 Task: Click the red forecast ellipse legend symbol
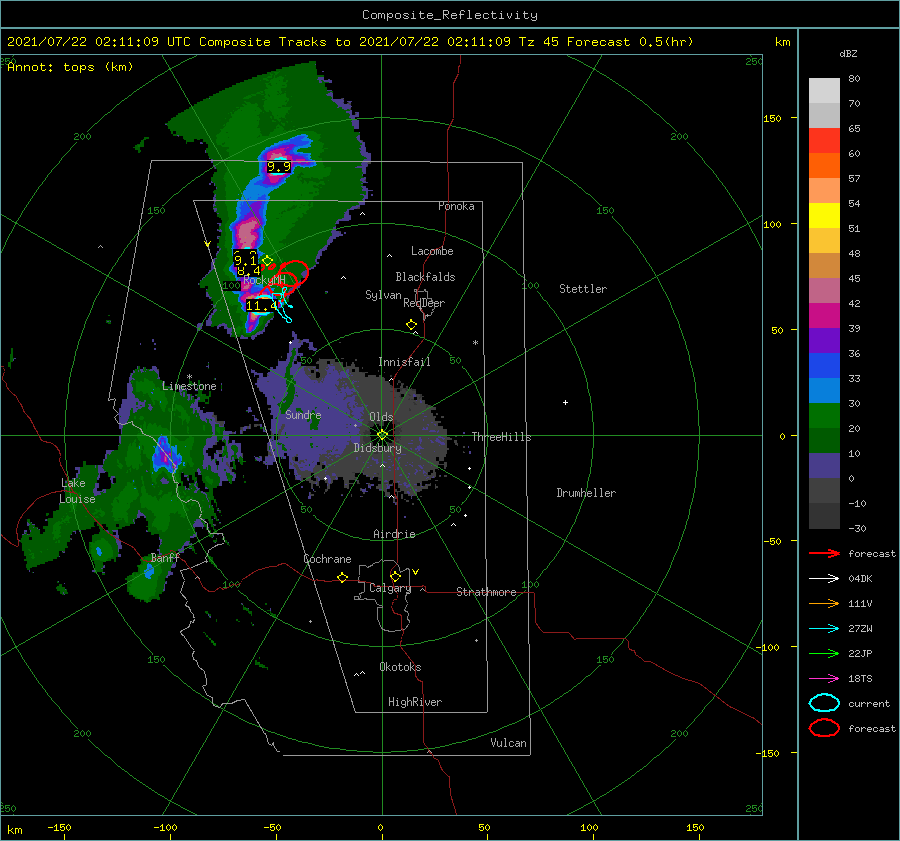[x=824, y=728]
